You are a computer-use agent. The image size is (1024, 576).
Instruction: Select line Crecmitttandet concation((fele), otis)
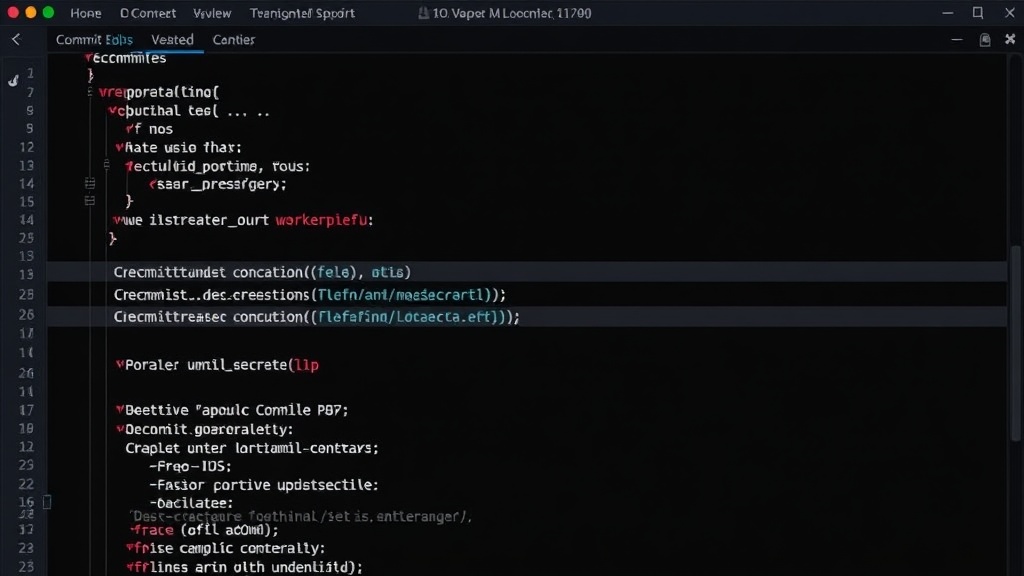tap(526, 272)
